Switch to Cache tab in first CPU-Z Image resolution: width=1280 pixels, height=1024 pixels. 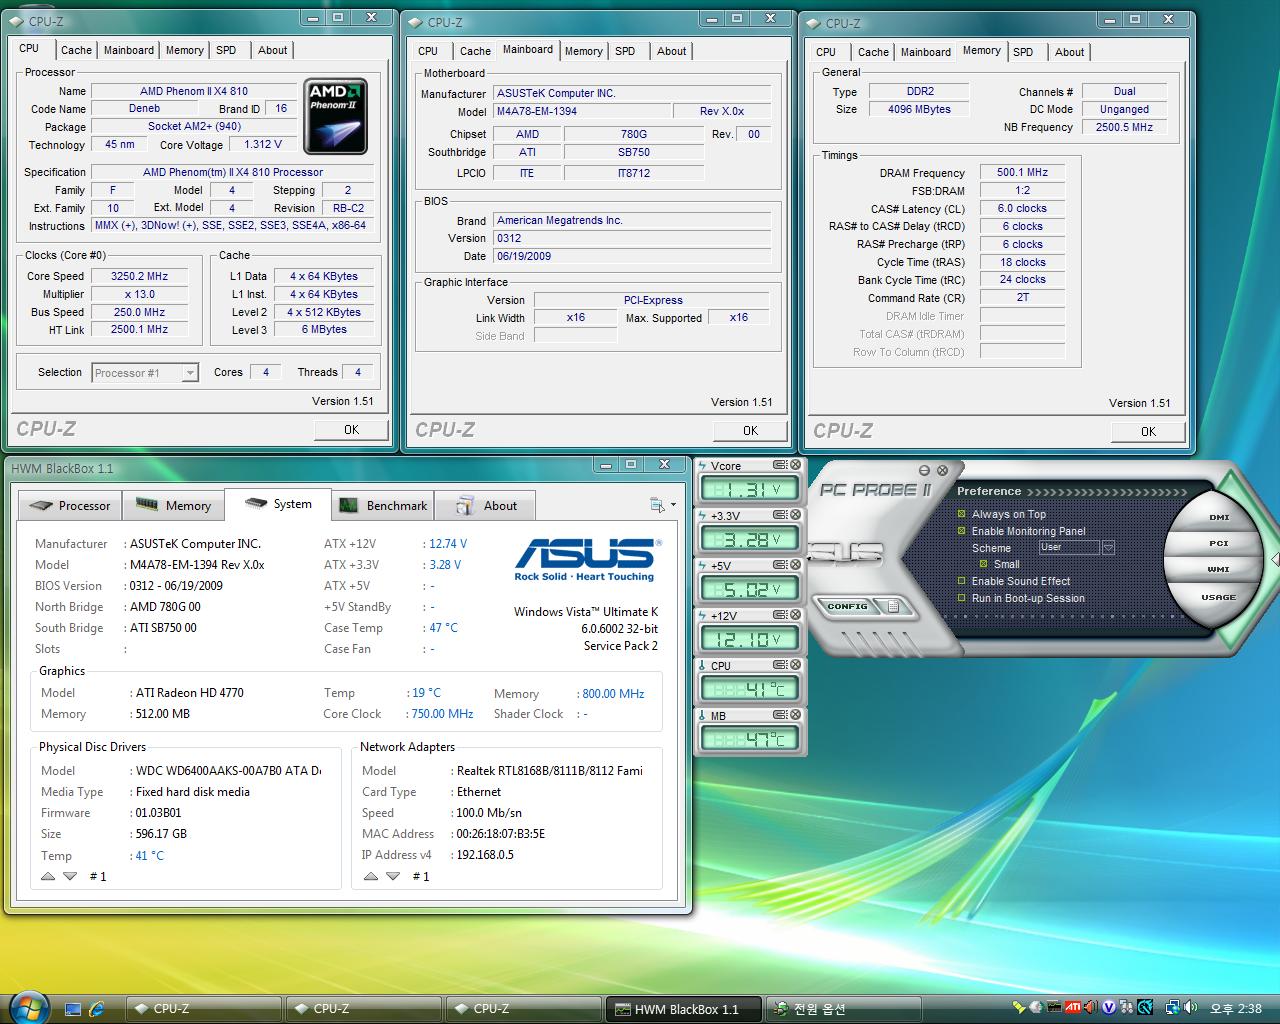[x=76, y=50]
